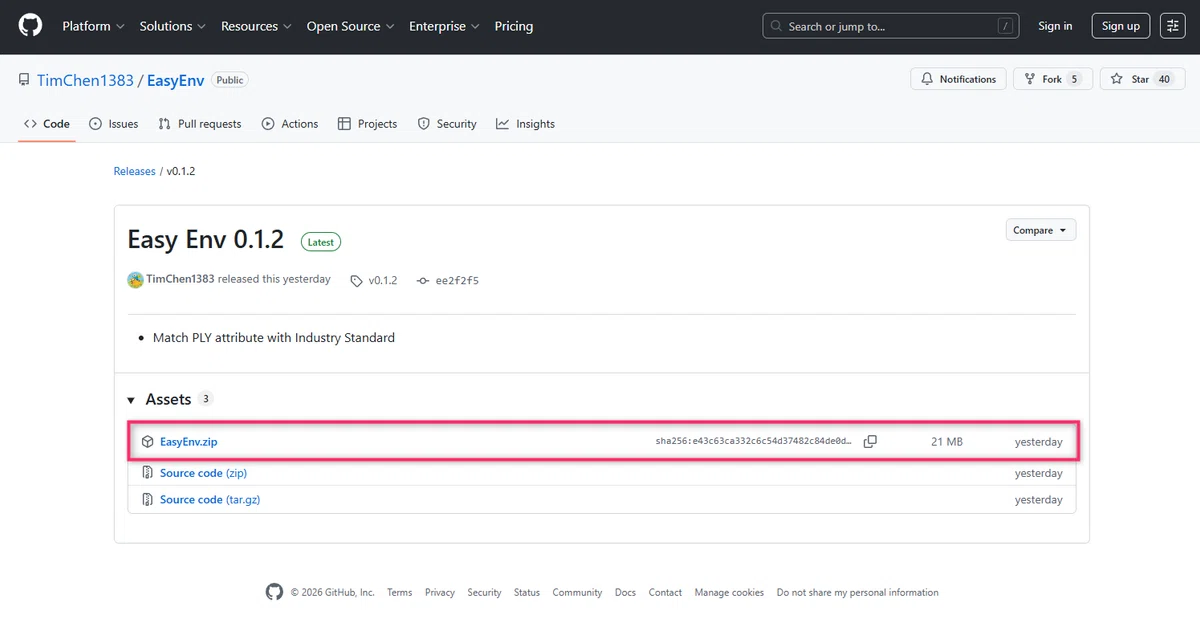Copy the sha256 hash of EasyEnv.zip
1200x619 pixels.
[x=870, y=441]
